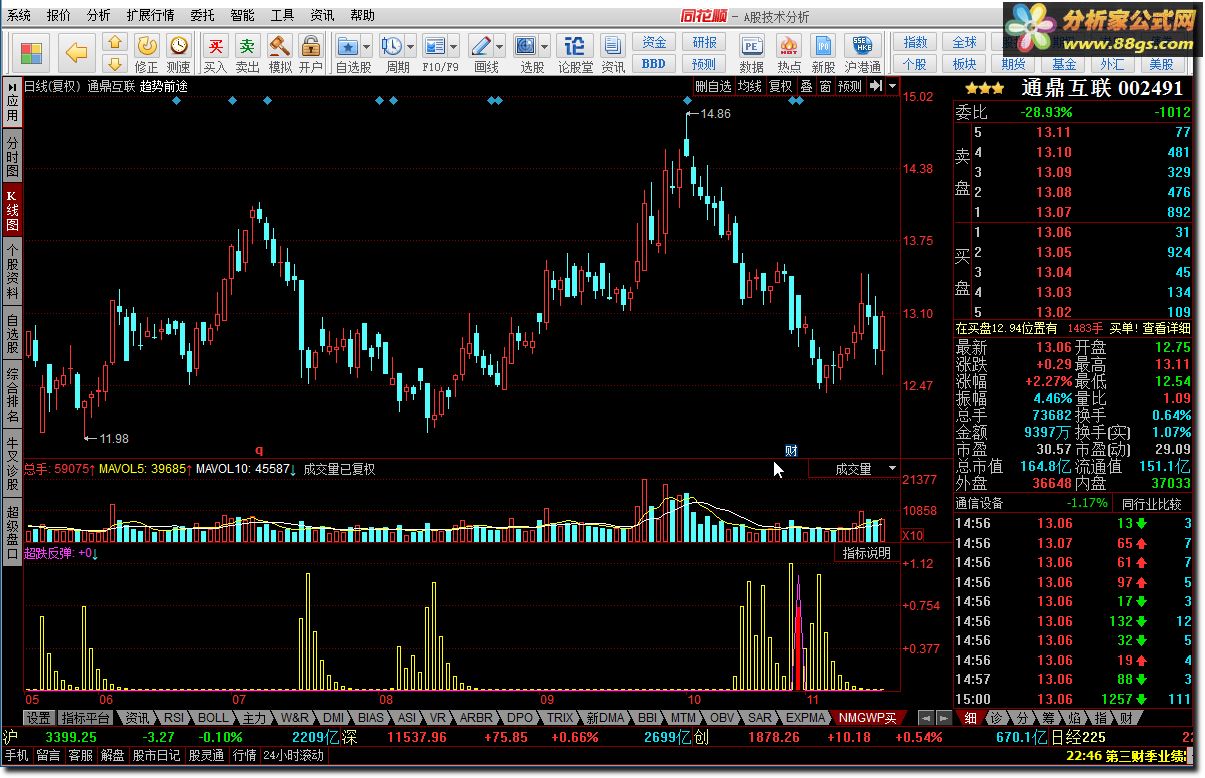Click the down arrow toolbar icon
1205x778 pixels.
point(114,63)
